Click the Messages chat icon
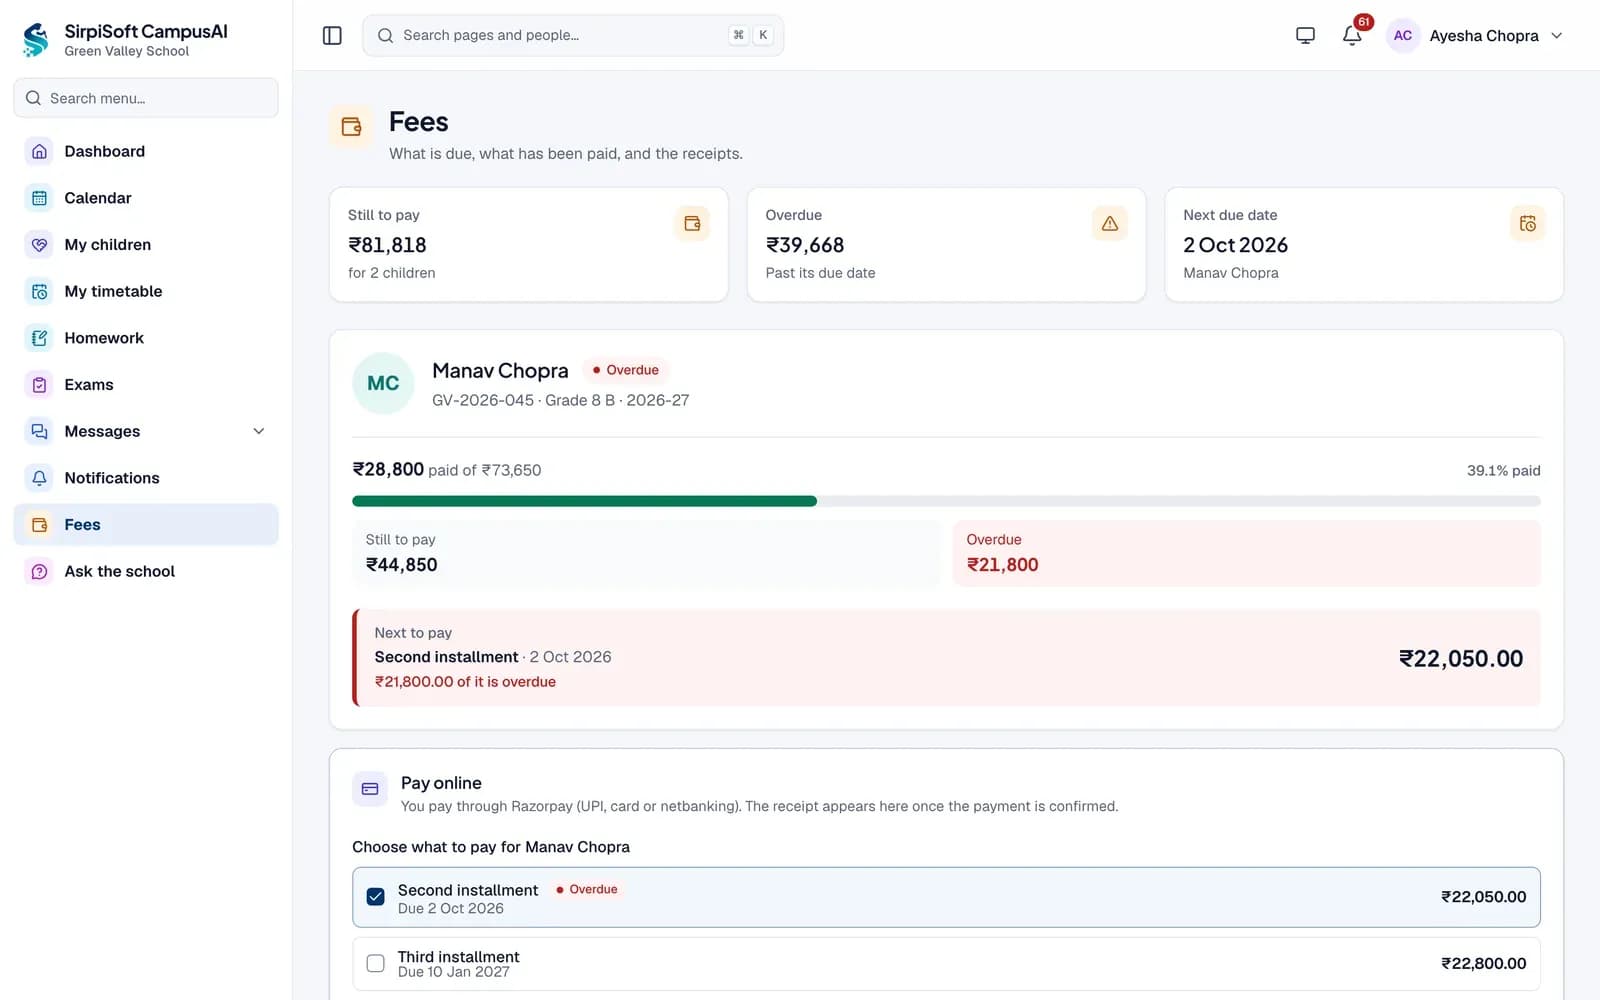 (39, 431)
